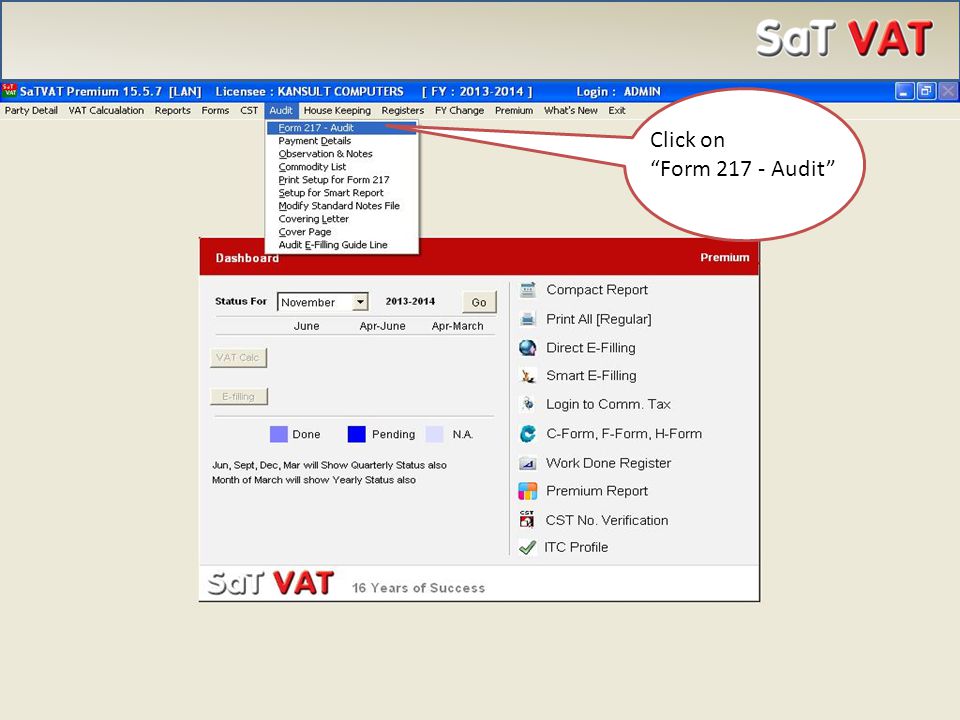Click the Direct E-Filling globe icon

click(x=528, y=348)
